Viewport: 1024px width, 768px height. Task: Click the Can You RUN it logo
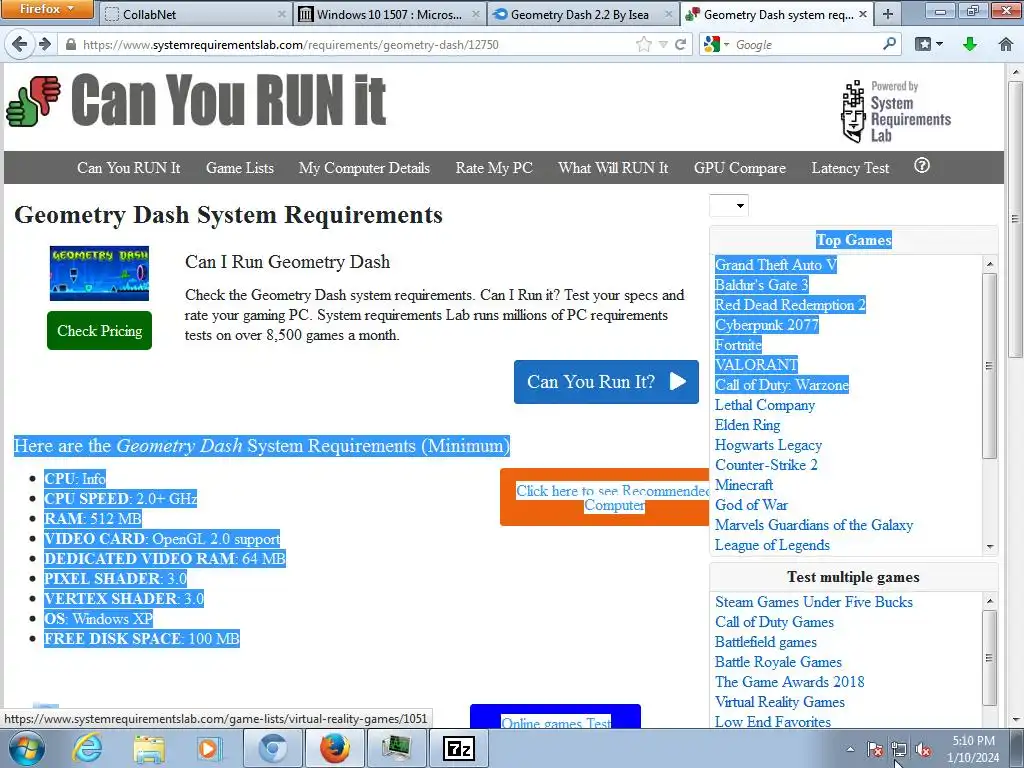196,100
